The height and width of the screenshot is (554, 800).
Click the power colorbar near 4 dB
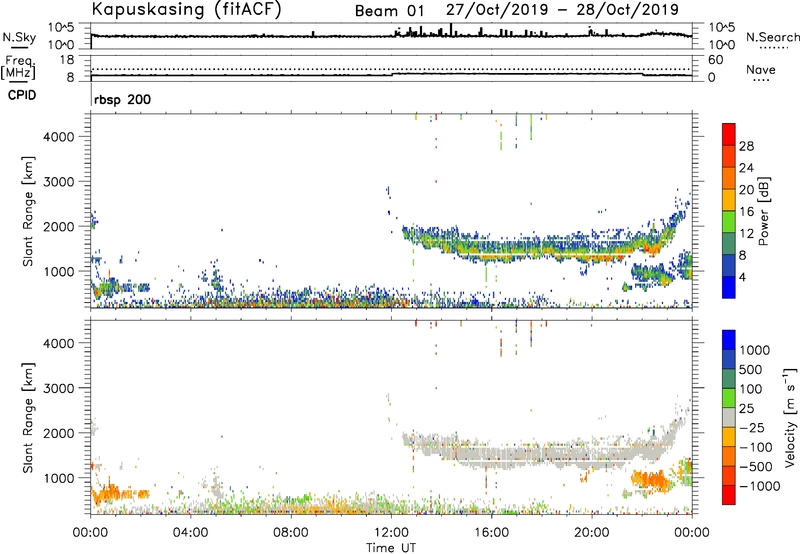[x=729, y=277]
